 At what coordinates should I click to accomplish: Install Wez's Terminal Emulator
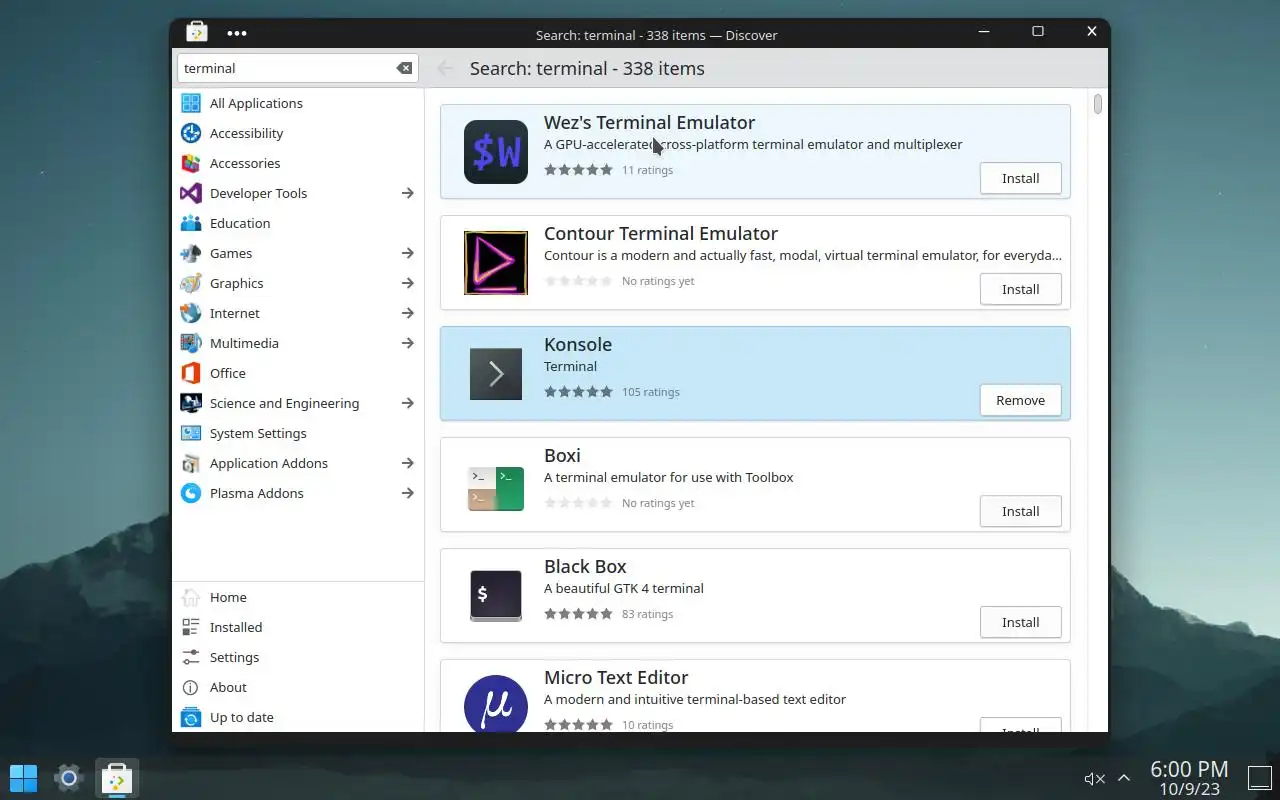point(1020,178)
